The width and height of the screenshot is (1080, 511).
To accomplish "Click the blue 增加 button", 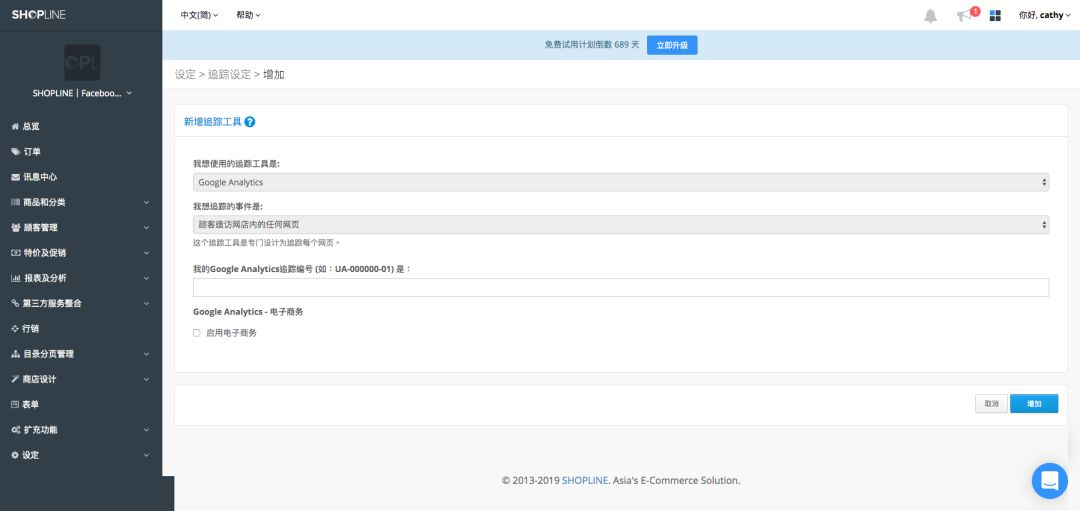I will 1034,404.
